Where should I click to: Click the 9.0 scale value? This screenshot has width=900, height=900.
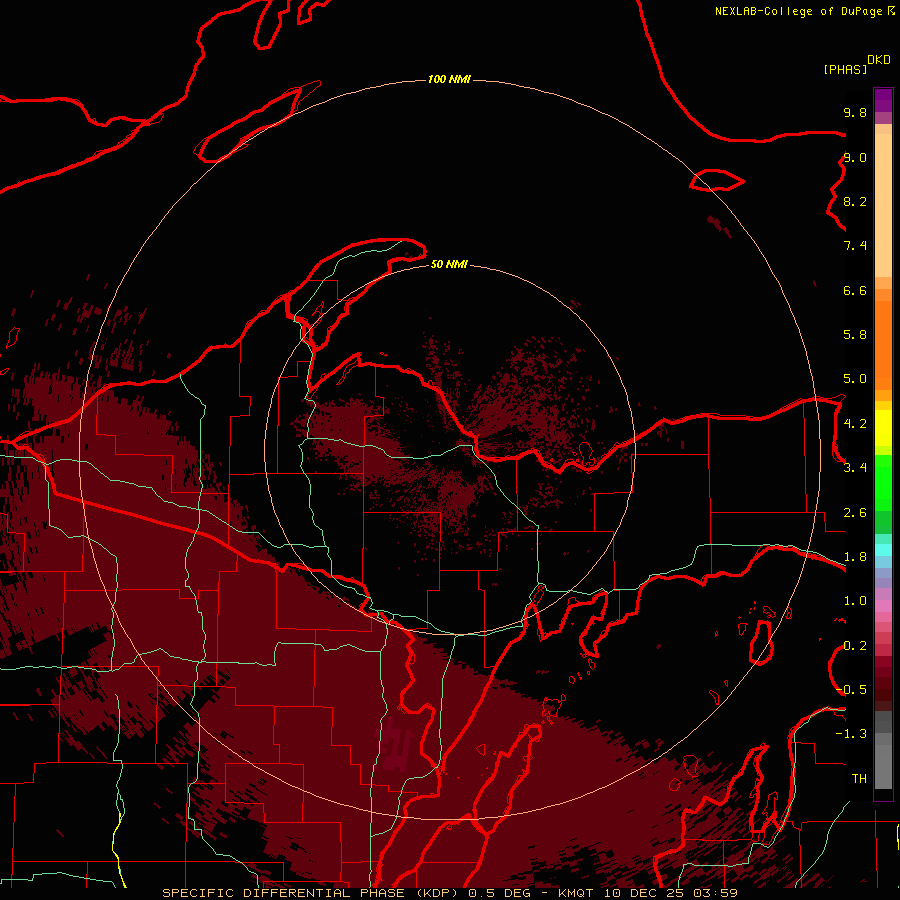pos(855,157)
